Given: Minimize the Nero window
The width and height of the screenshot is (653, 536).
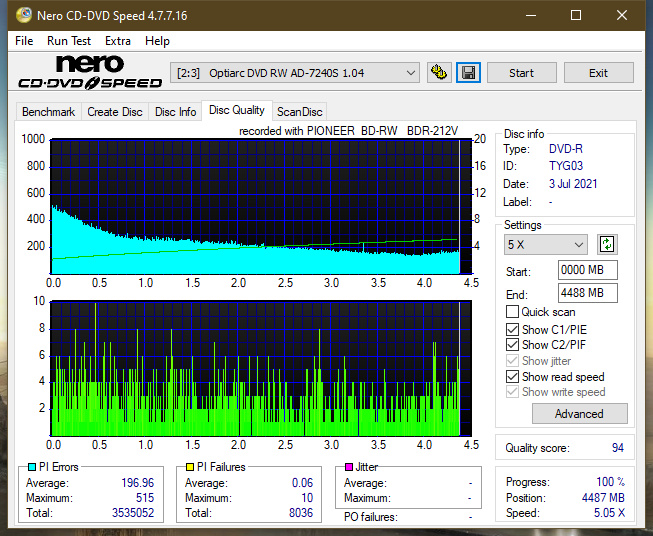Looking at the screenshot, I should click(531, 15).
